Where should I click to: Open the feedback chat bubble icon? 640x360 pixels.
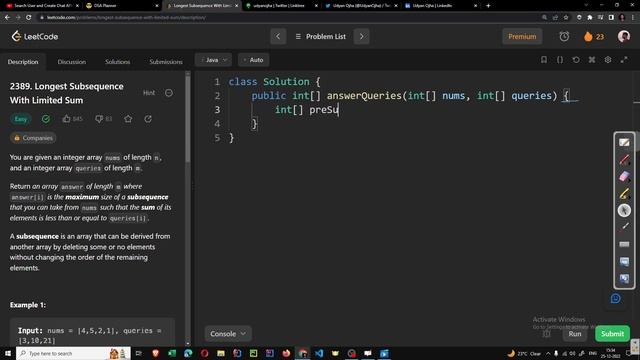[616, 298]
